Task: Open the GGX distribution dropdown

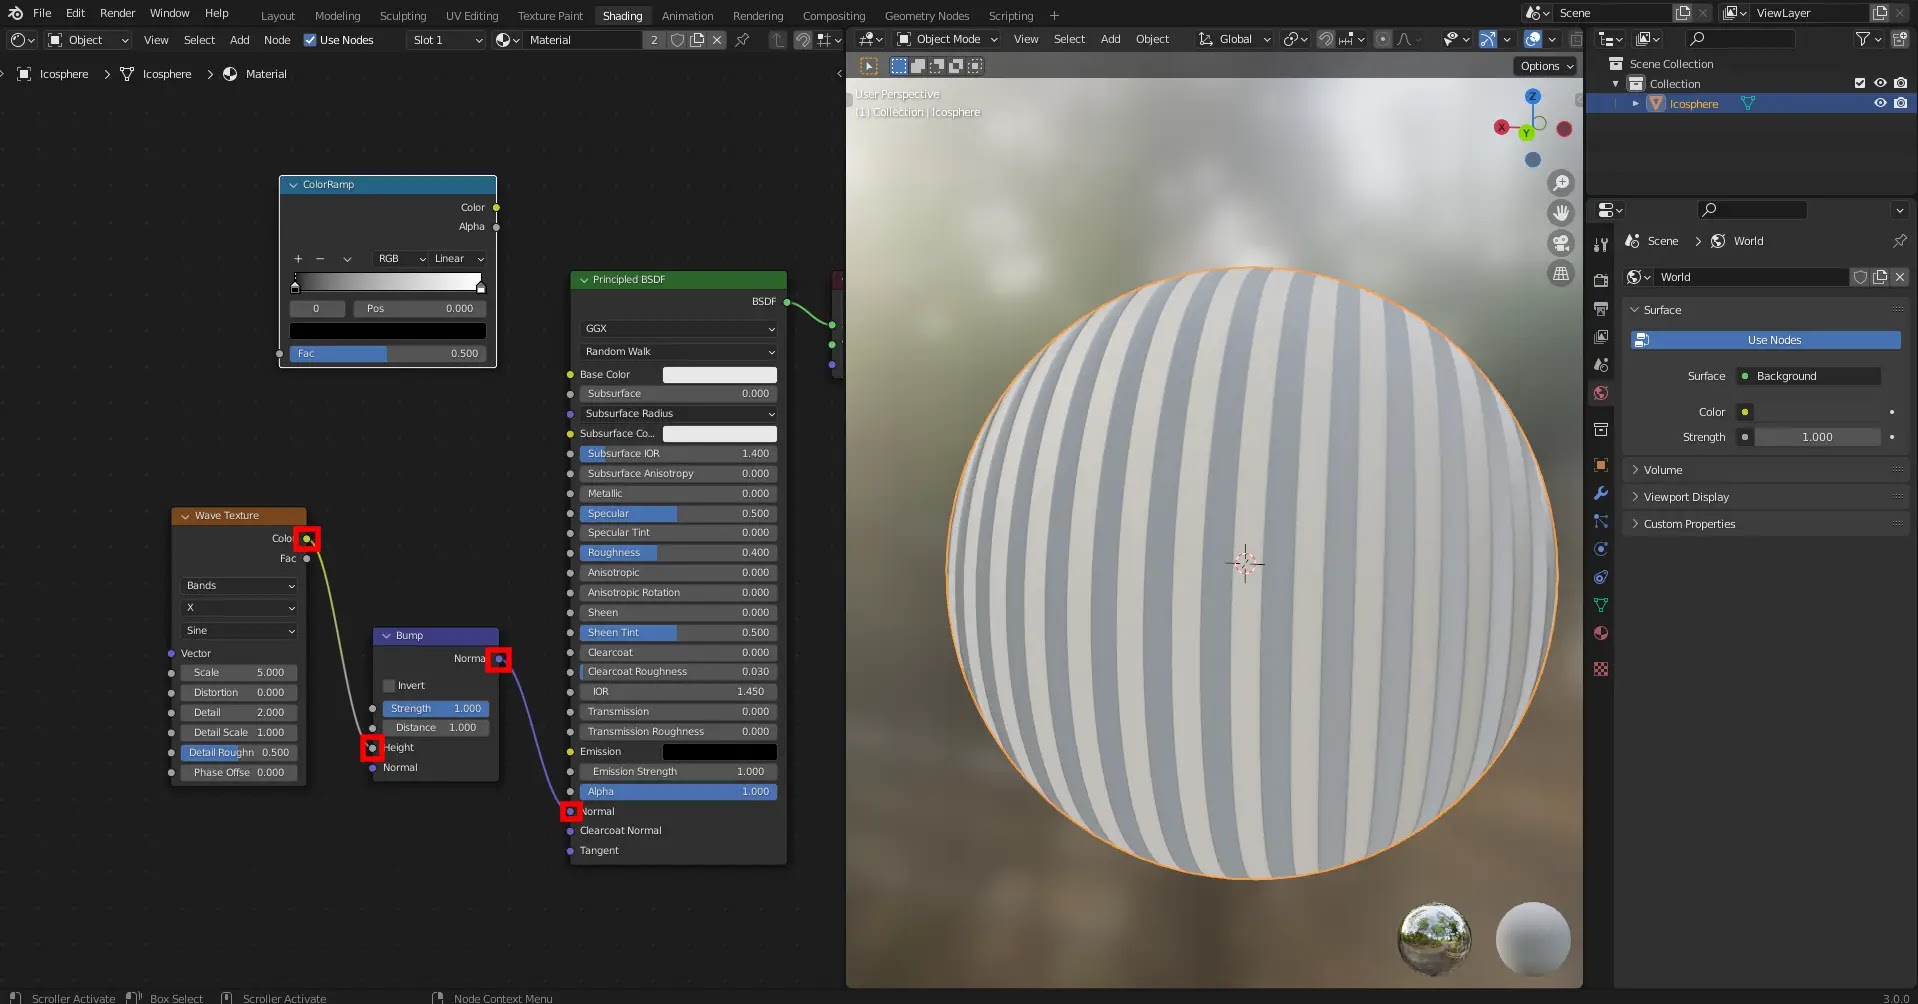Action: [x=678, y=329]
